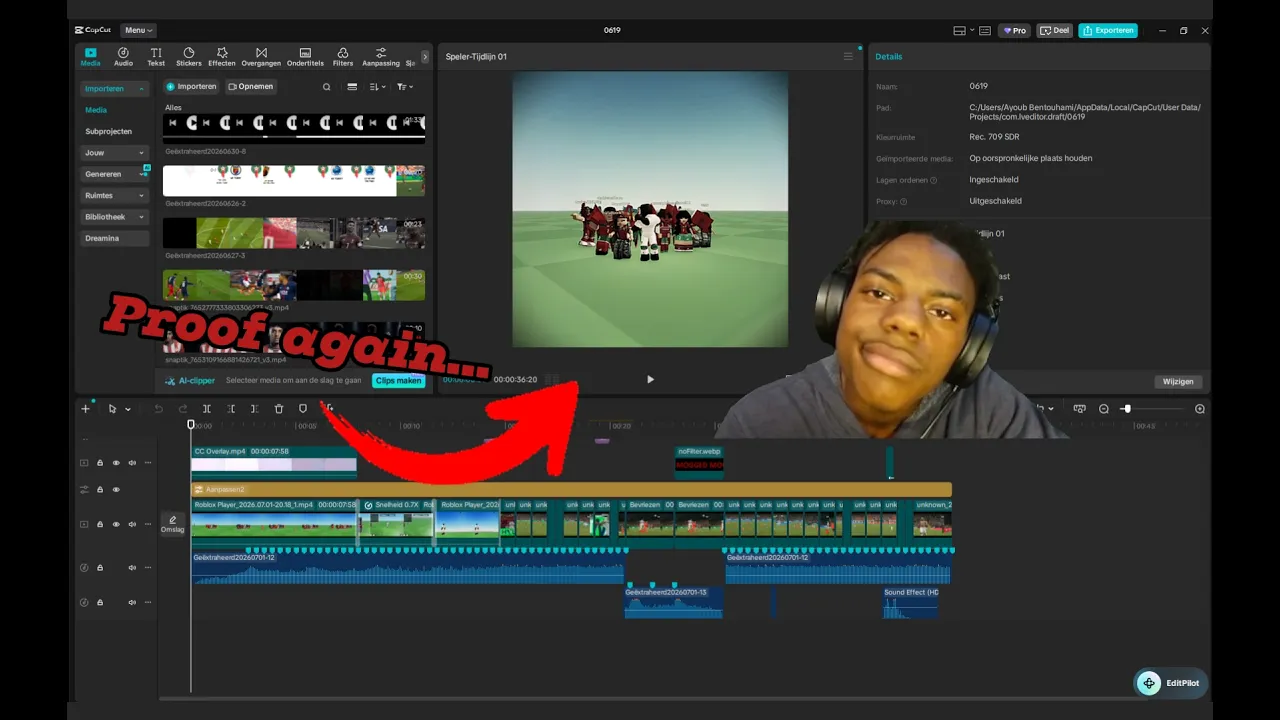Select the Geëxtraheerd20260626-2 media thumbnail
This screenshot has height=720, width=1280.
294,181
